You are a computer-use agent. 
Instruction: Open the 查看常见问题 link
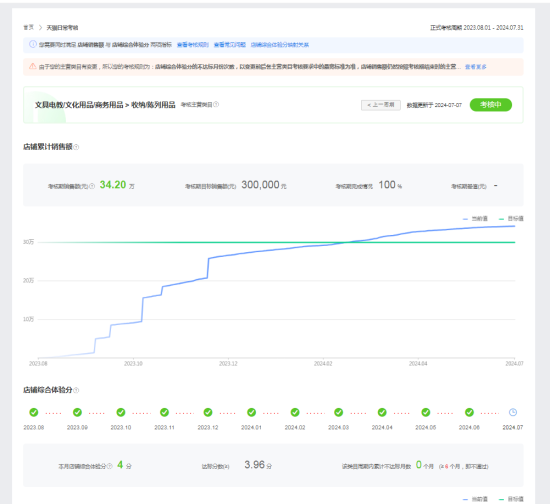pos(230,45)
